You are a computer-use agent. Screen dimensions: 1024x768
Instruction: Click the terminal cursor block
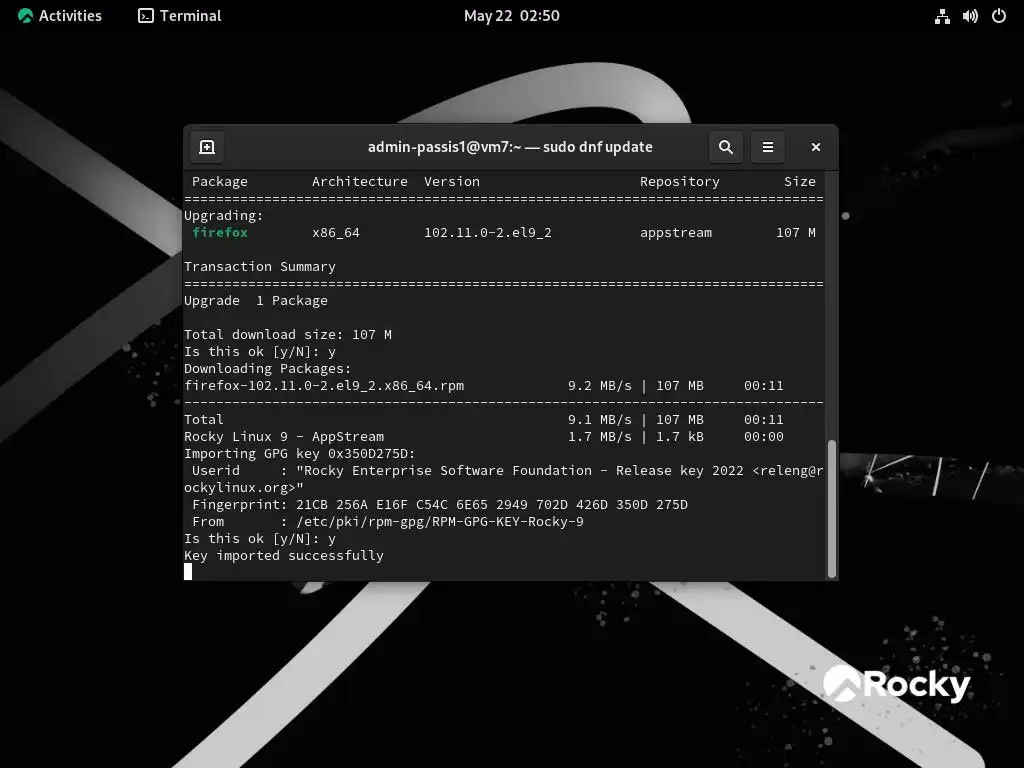pos(188,572)
